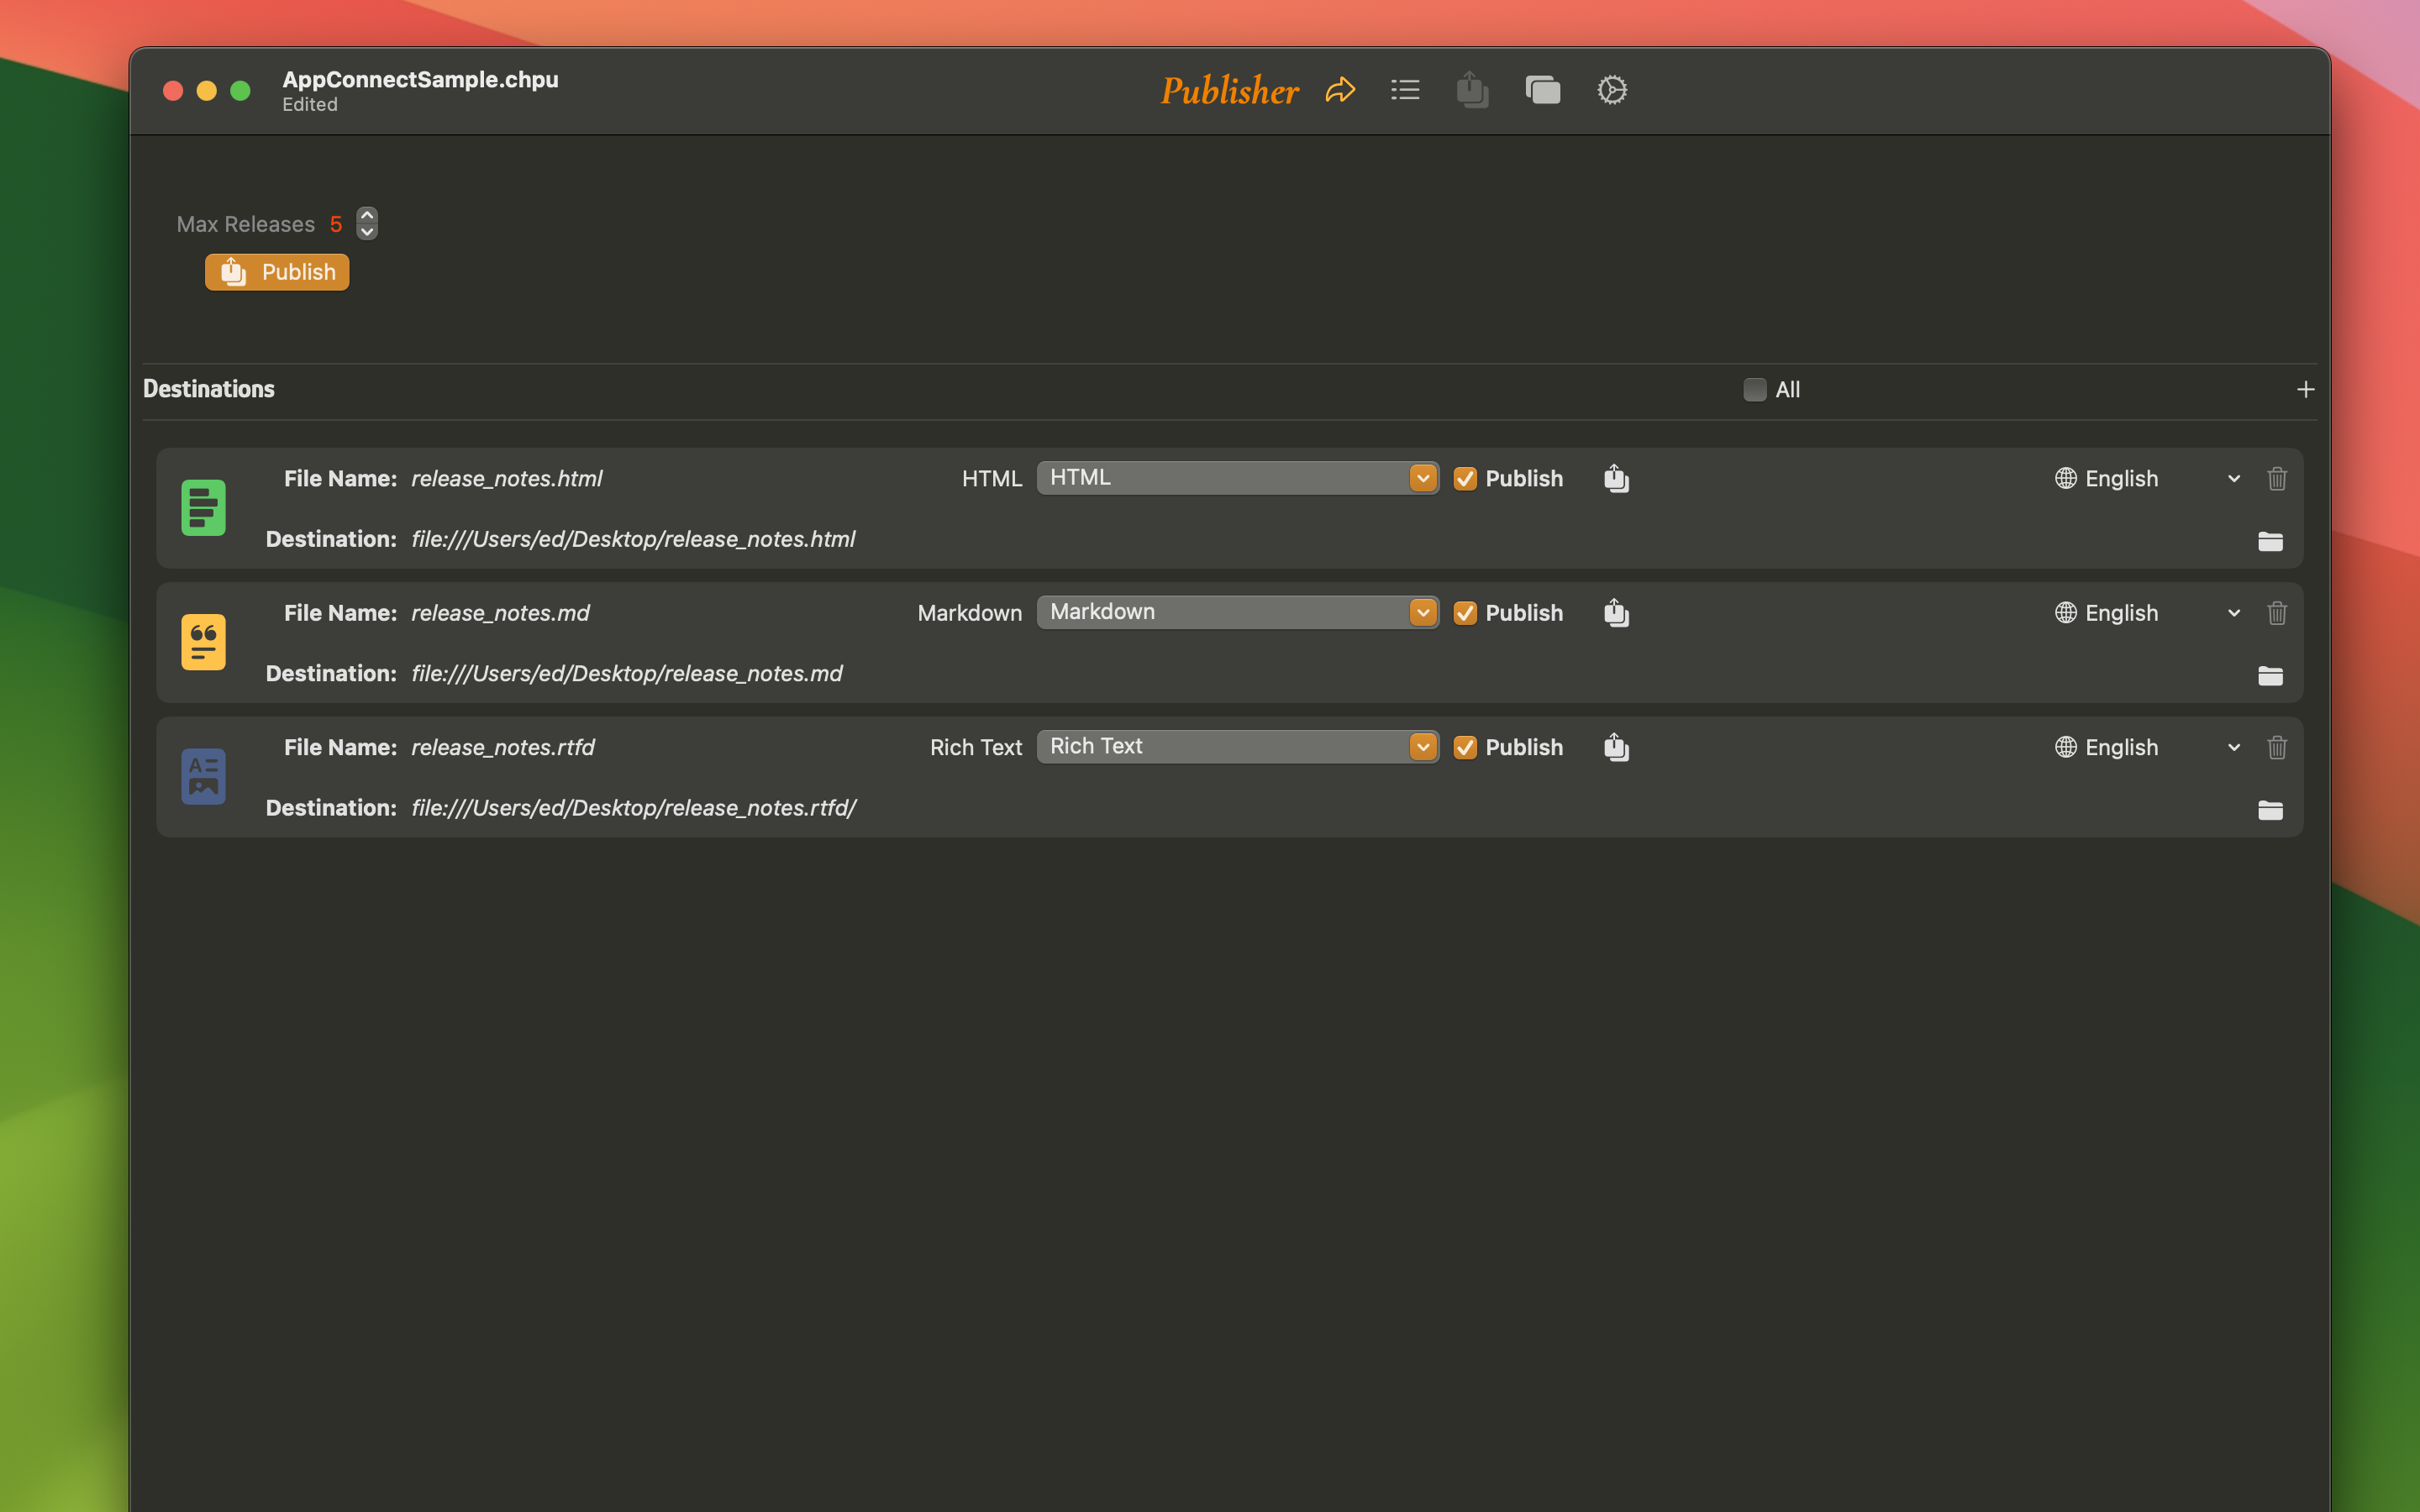
Task: Open the stacked windows toolbar icon
Action: click(x=1543, y=90)
